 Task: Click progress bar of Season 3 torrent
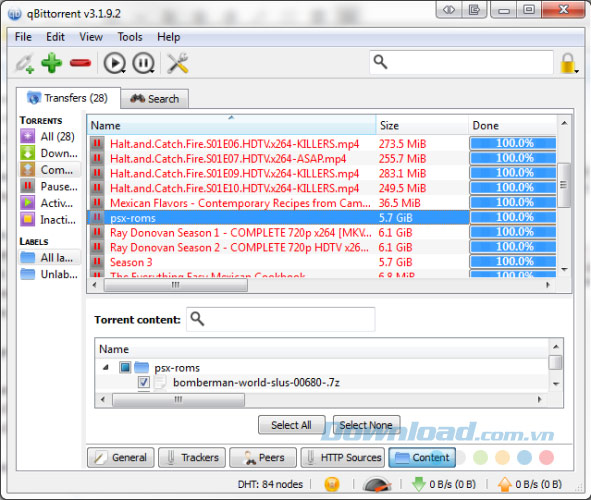click(x=513, y=261)
